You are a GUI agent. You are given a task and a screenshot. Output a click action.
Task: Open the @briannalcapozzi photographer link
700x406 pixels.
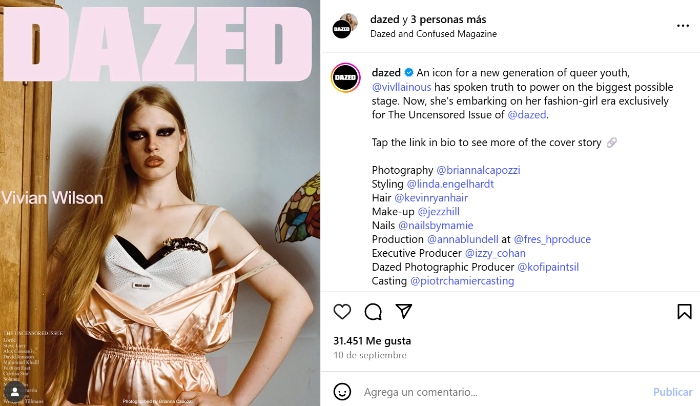(x=478, y=170)
